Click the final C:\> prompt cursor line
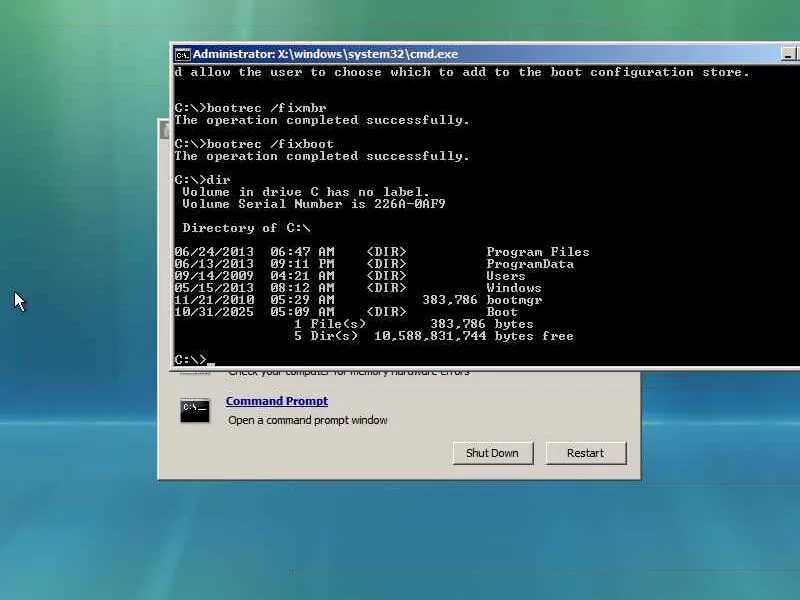Screen dimensions: 800x600 [x=194, y=360]
